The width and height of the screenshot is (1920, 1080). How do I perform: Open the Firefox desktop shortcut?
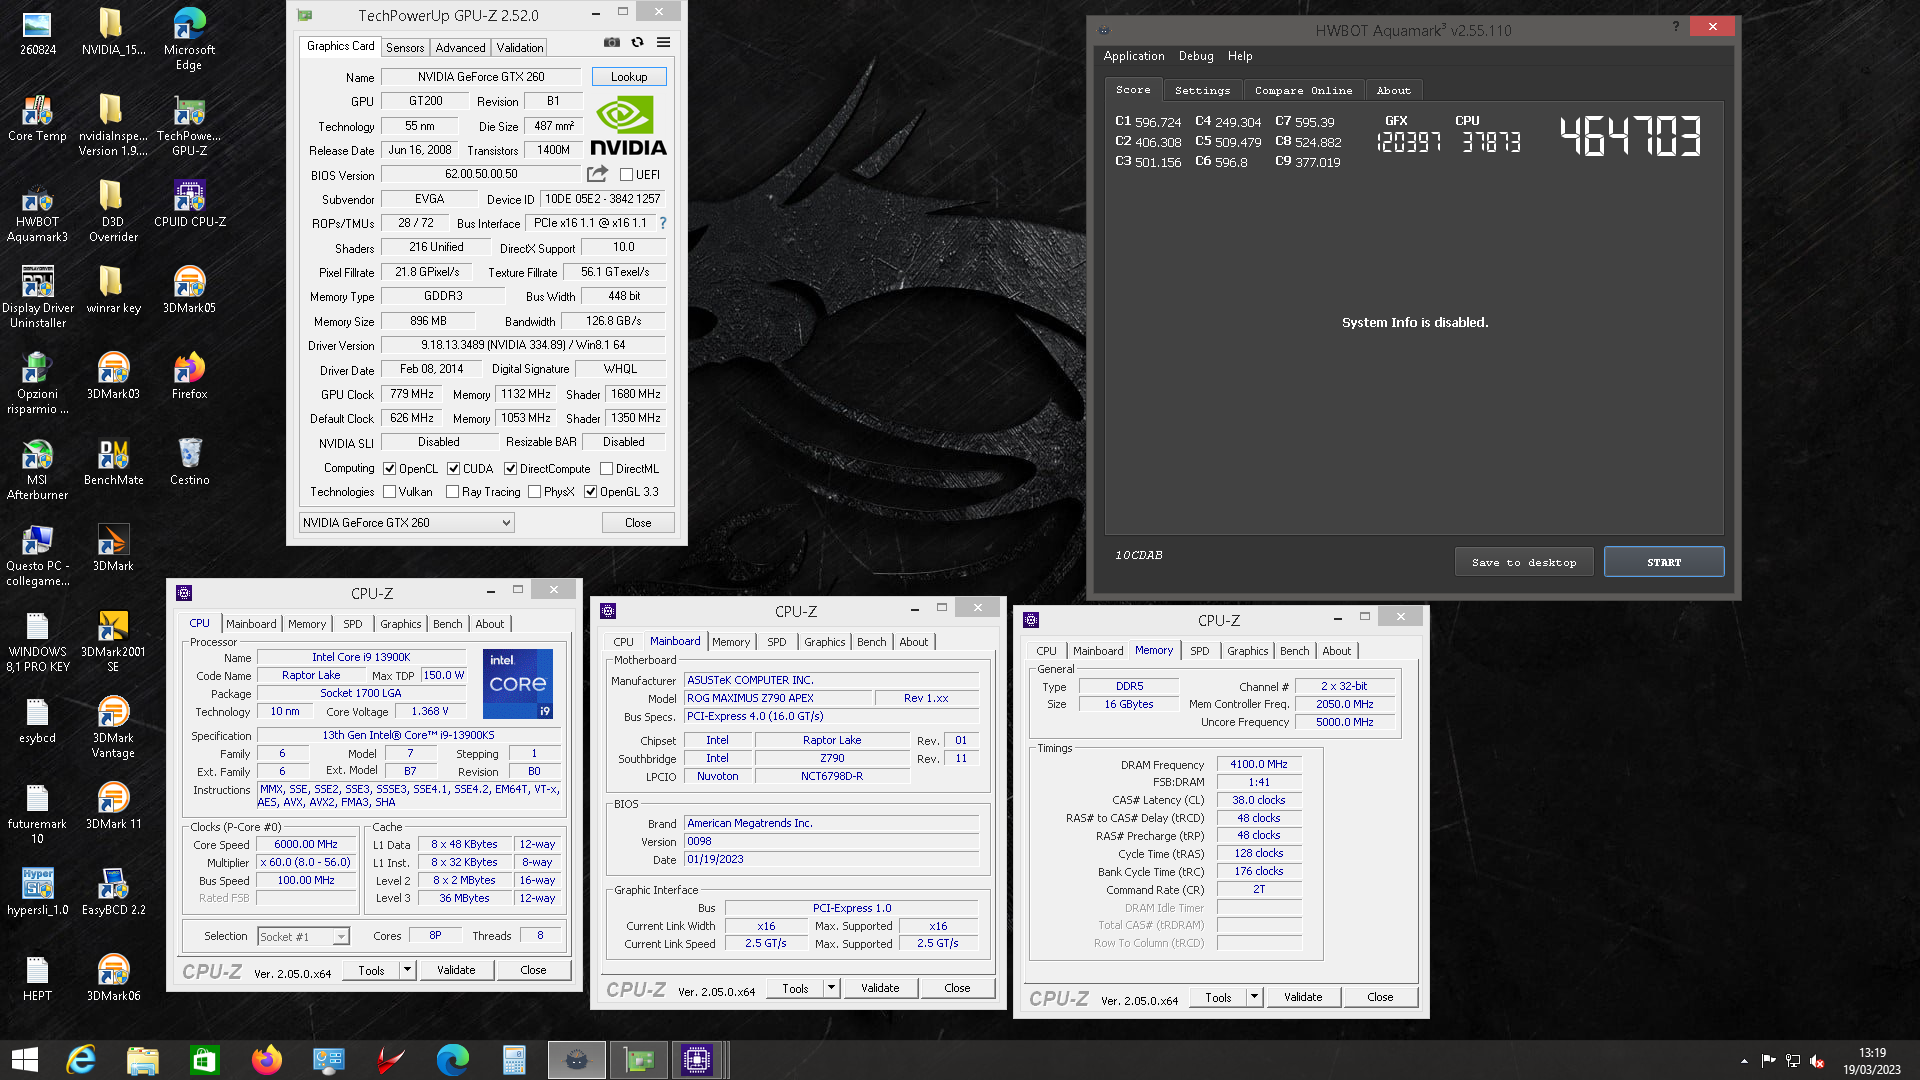click(189, 377)
